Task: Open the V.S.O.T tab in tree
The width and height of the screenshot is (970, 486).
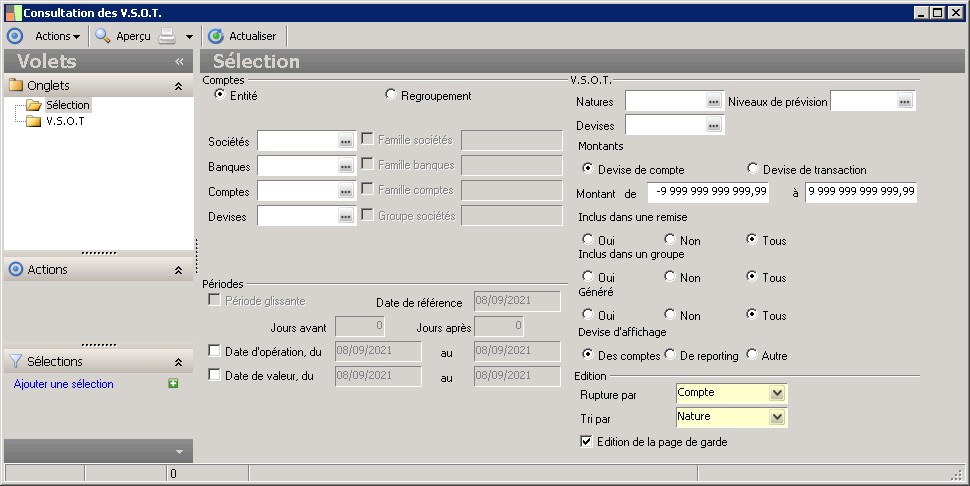Action: point(65,121)
